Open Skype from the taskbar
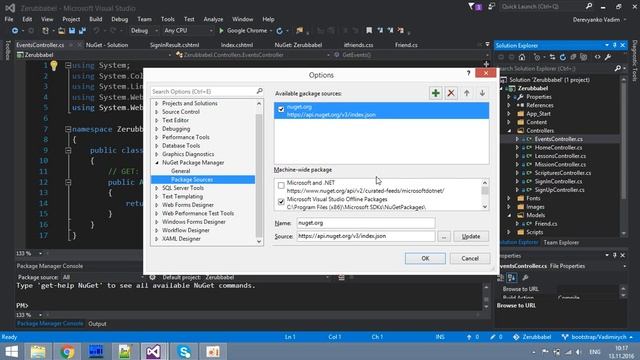The width and height of the screenshot is (640, 360). click(184, 351)
